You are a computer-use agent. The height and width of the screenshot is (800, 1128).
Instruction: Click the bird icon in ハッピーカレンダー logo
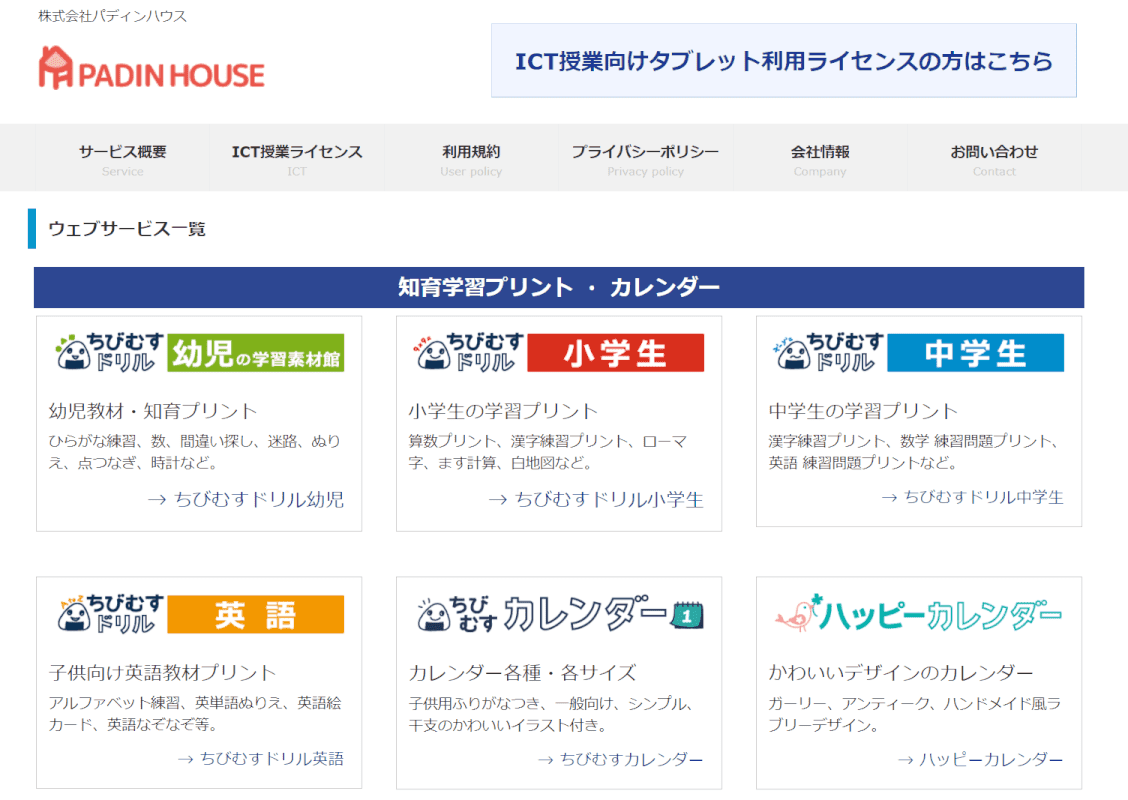(796, 615)
